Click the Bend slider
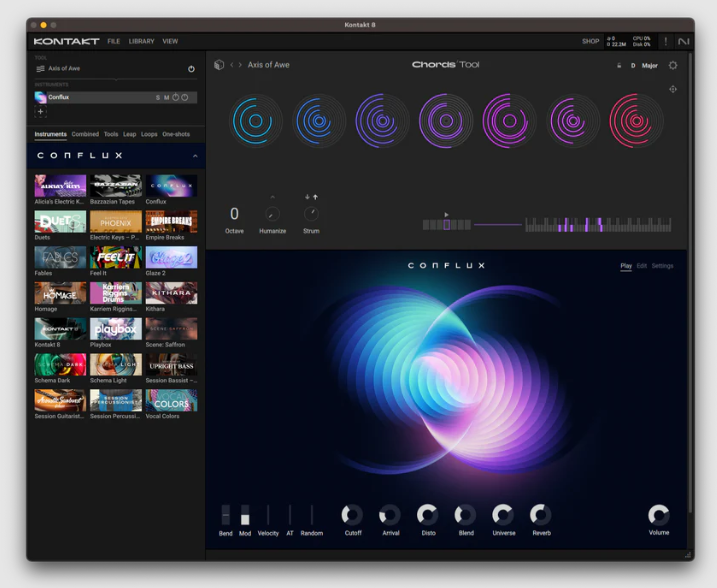The height and width of the screenshot is (588, 717). point(225,515)
